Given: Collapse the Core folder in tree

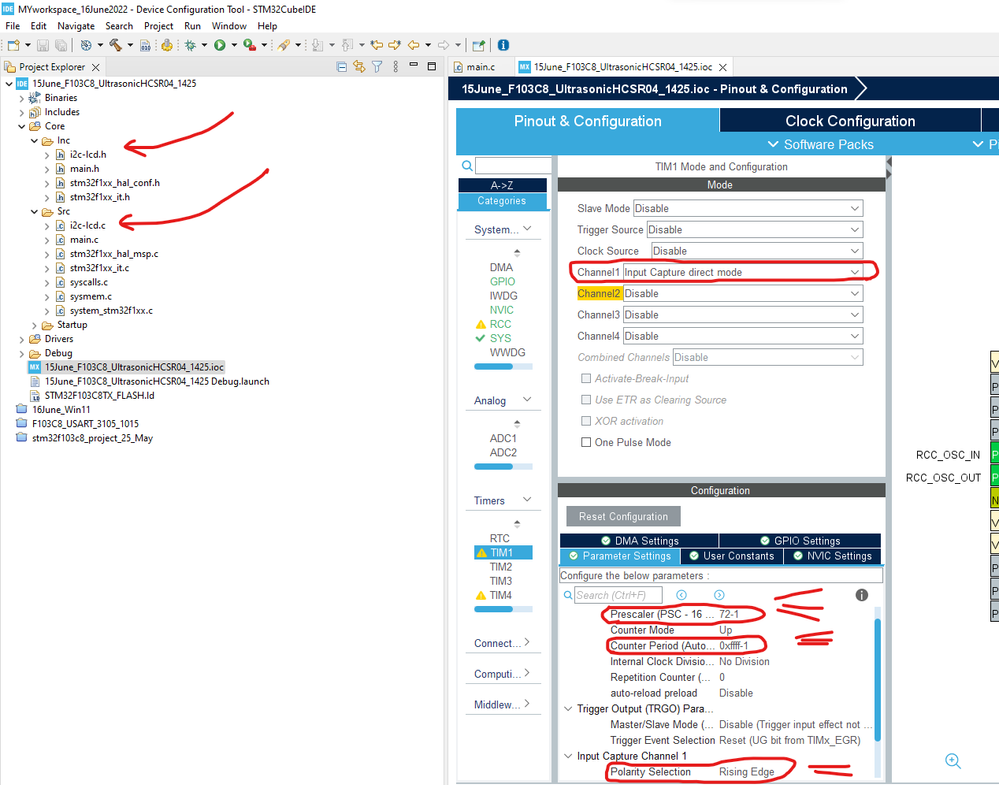Looking at the screenshot, I should click(22, 126).
